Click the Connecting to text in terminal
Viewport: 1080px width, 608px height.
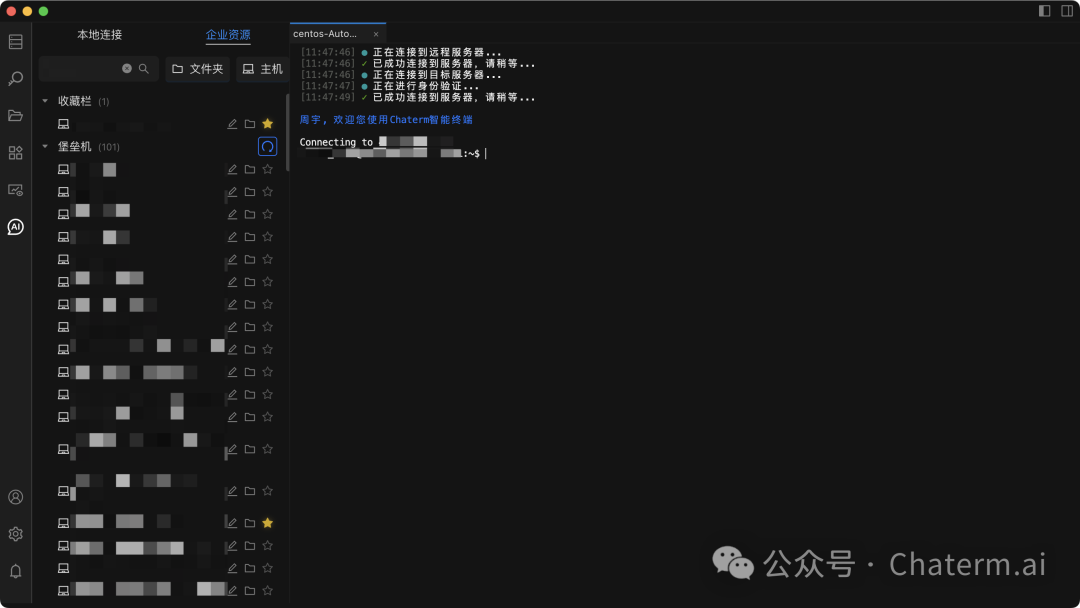pos(336,142)
